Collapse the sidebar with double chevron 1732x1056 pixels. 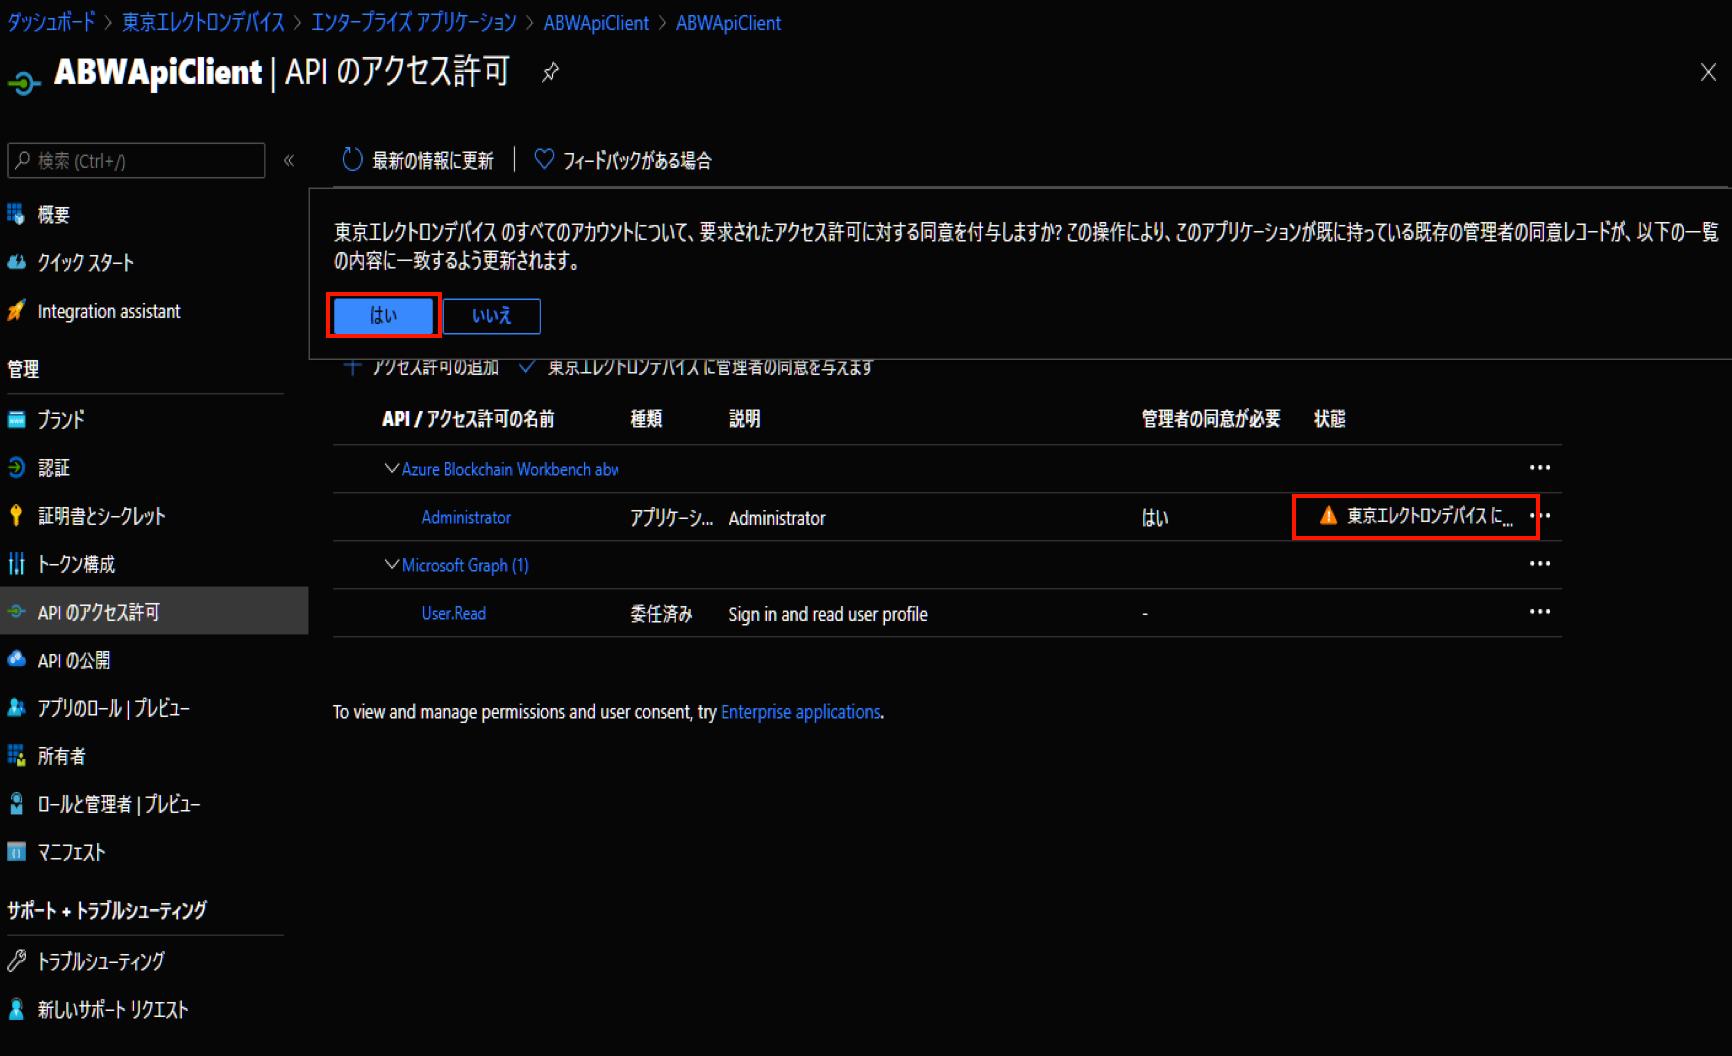(x=289, y=160)
